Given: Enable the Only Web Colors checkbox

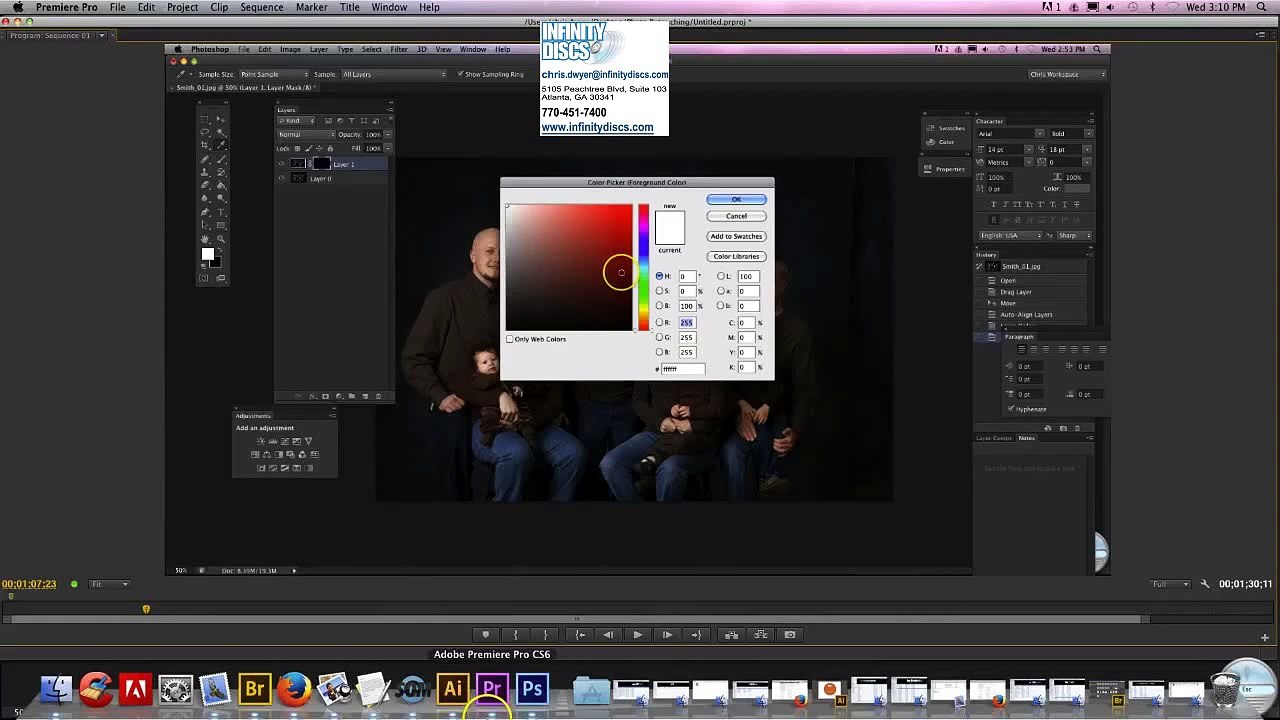Looking at the screenshot, I should (510, 339).
